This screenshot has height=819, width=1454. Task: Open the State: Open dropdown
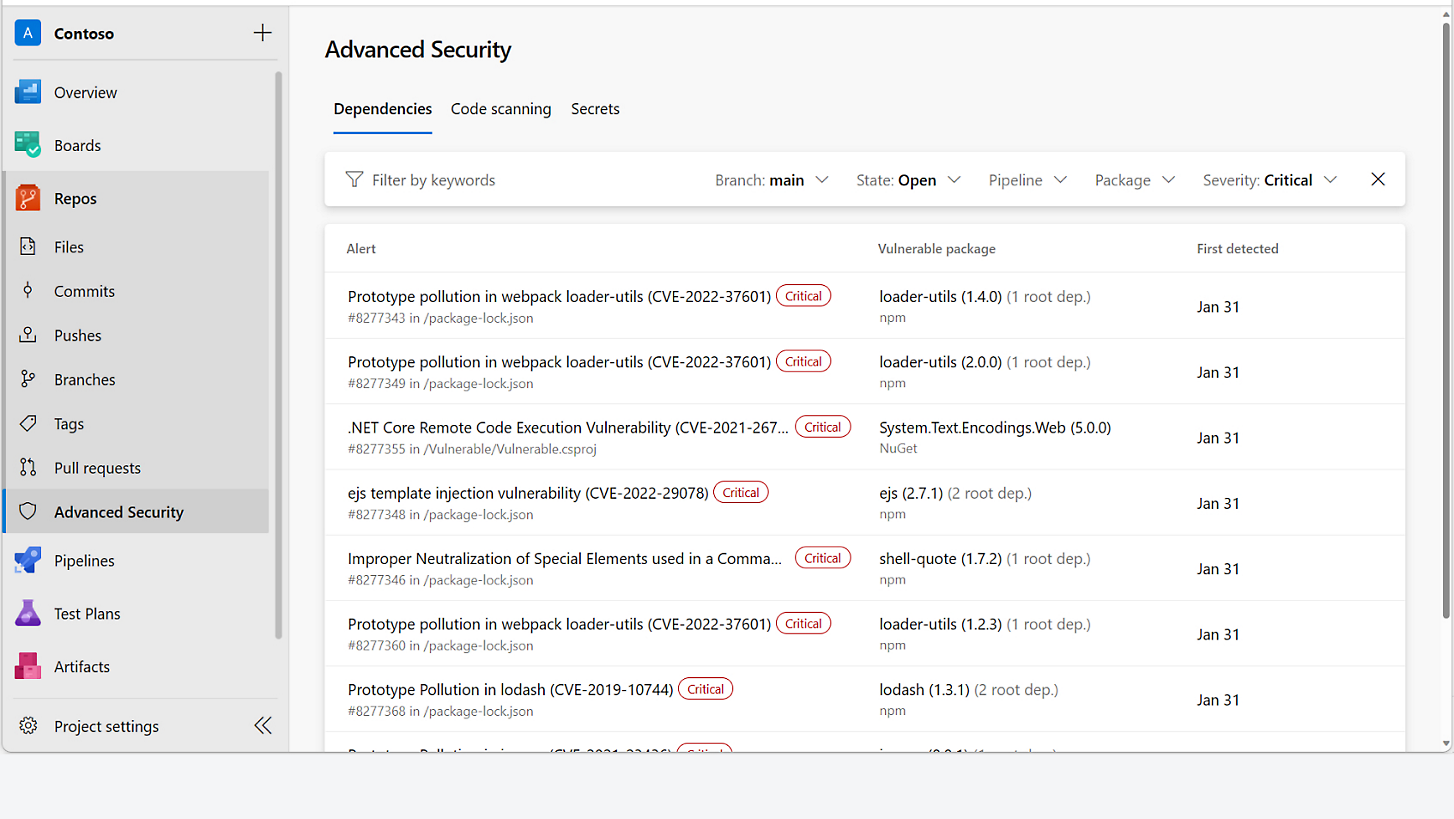tap(908, 180)
